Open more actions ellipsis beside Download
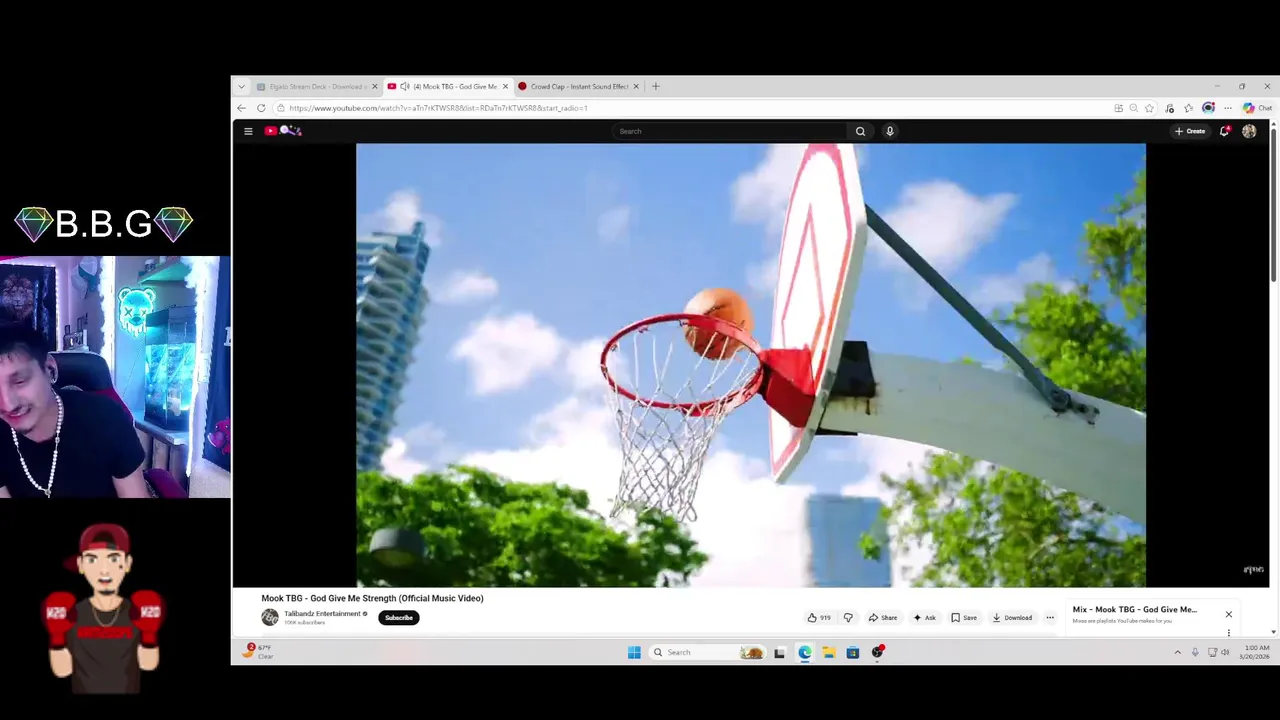Image resolution: width=1280 pixels, height=720 pixels. [1050, 618]
